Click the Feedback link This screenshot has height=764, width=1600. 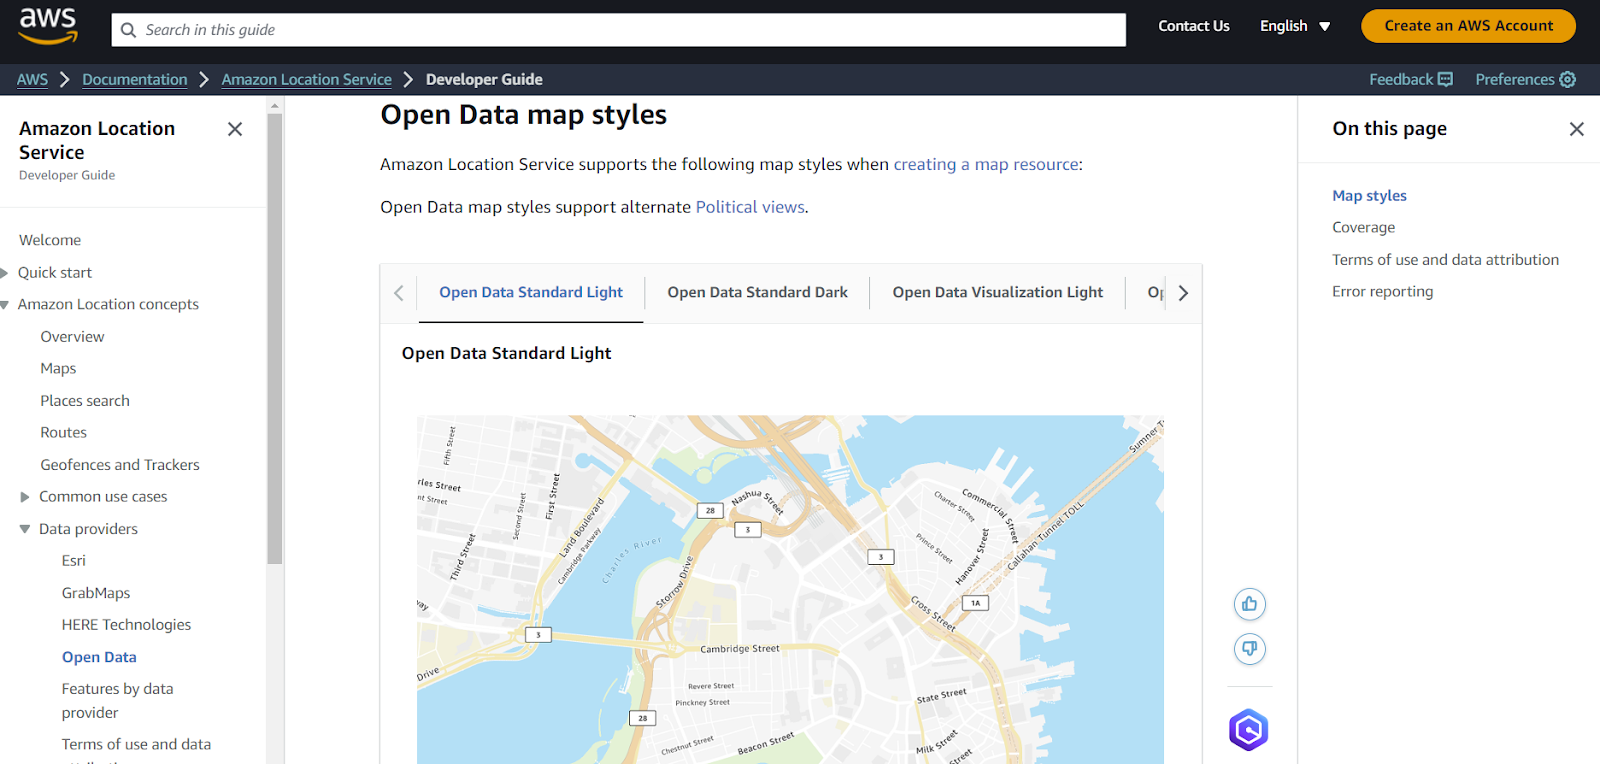[1411, 79]
